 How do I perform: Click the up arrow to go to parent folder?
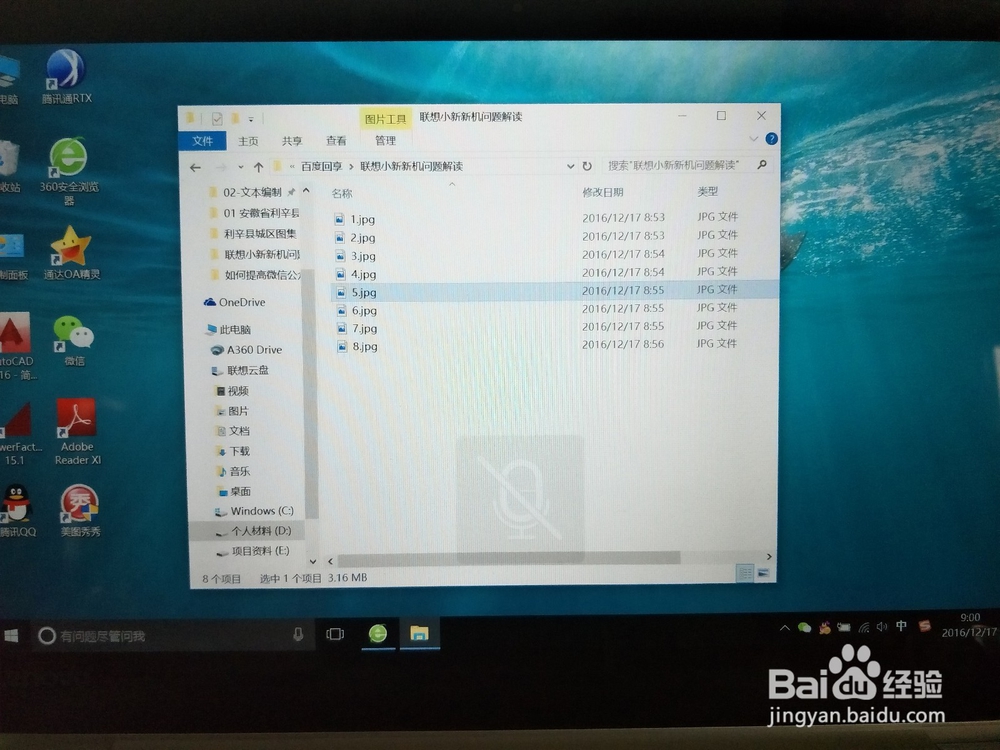pyautogui.click(x=258, y=166)
